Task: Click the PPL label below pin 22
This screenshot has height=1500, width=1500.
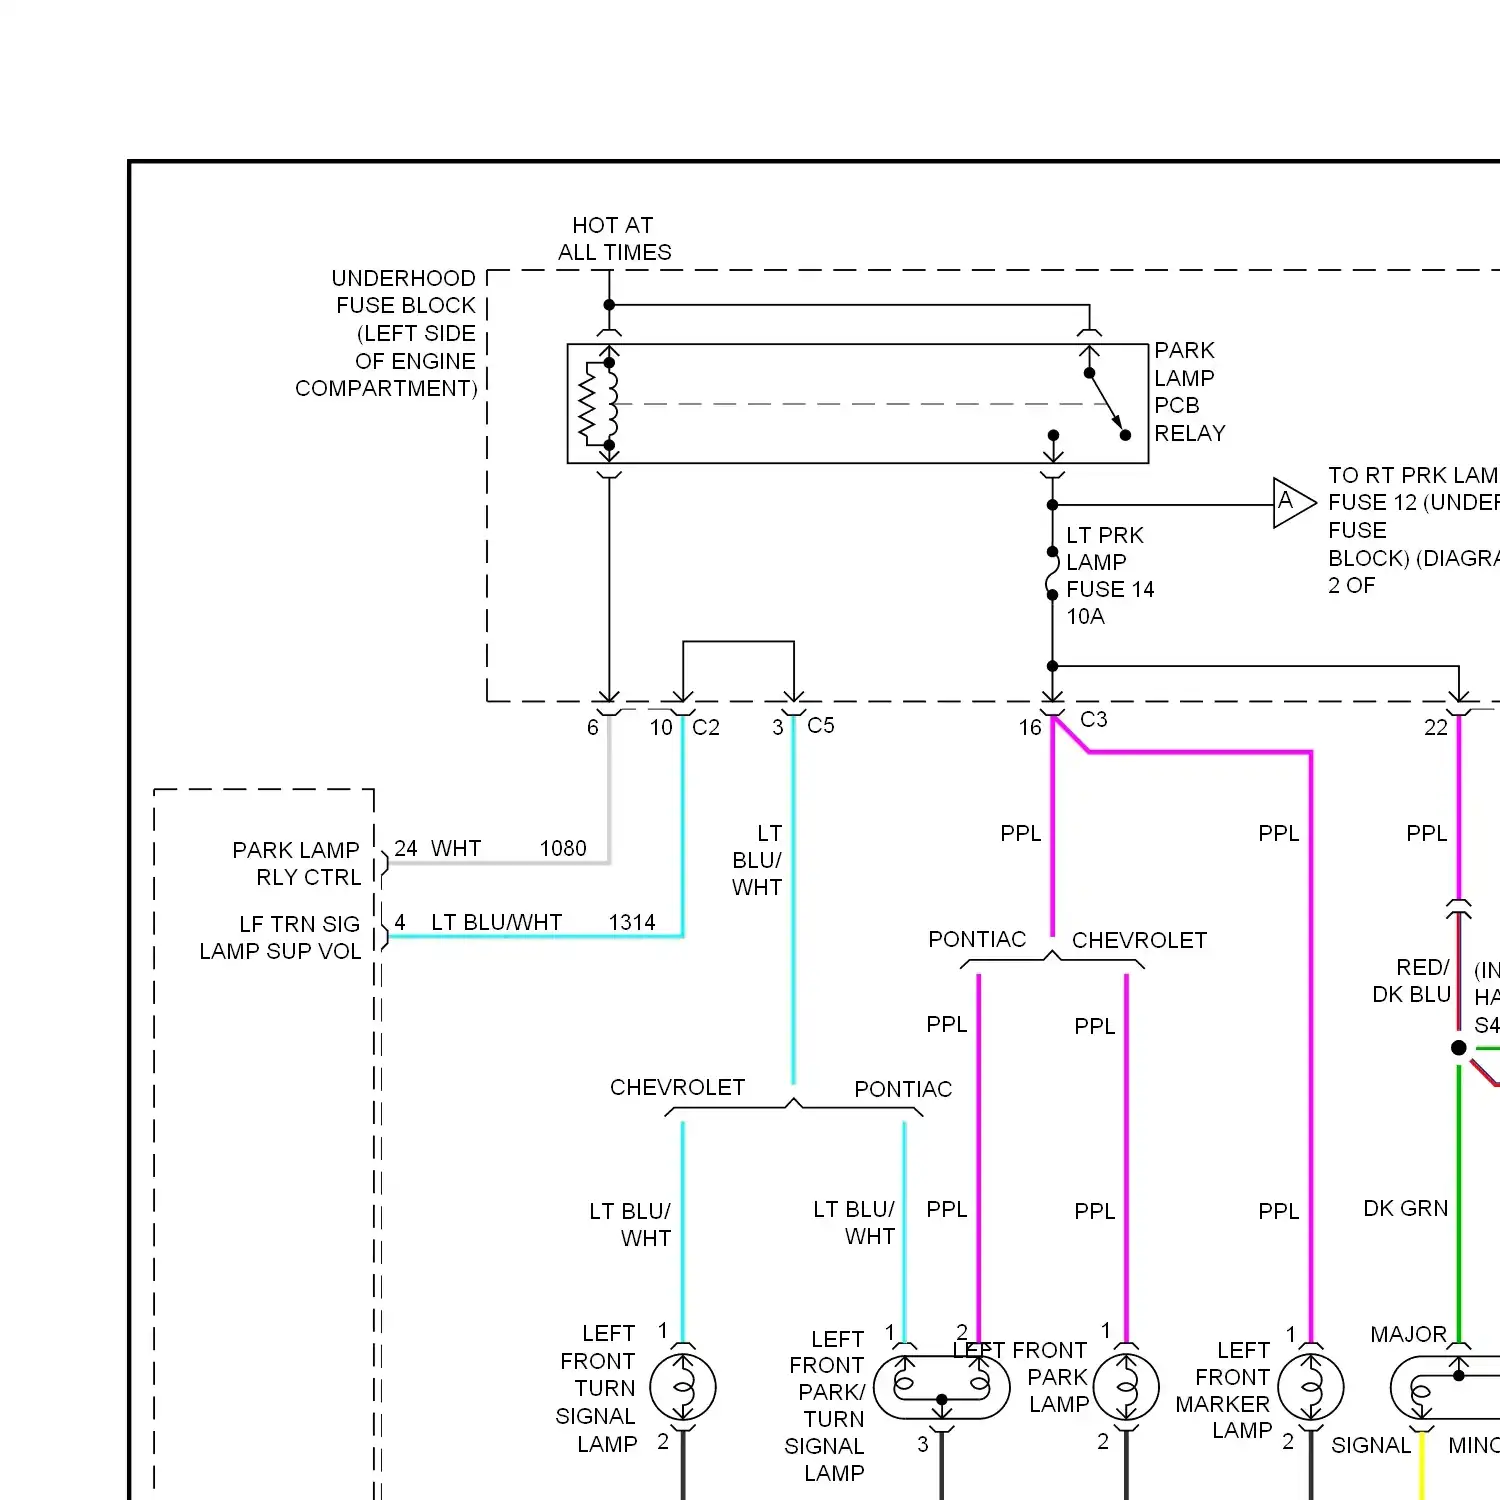Action: point(1427,833)
